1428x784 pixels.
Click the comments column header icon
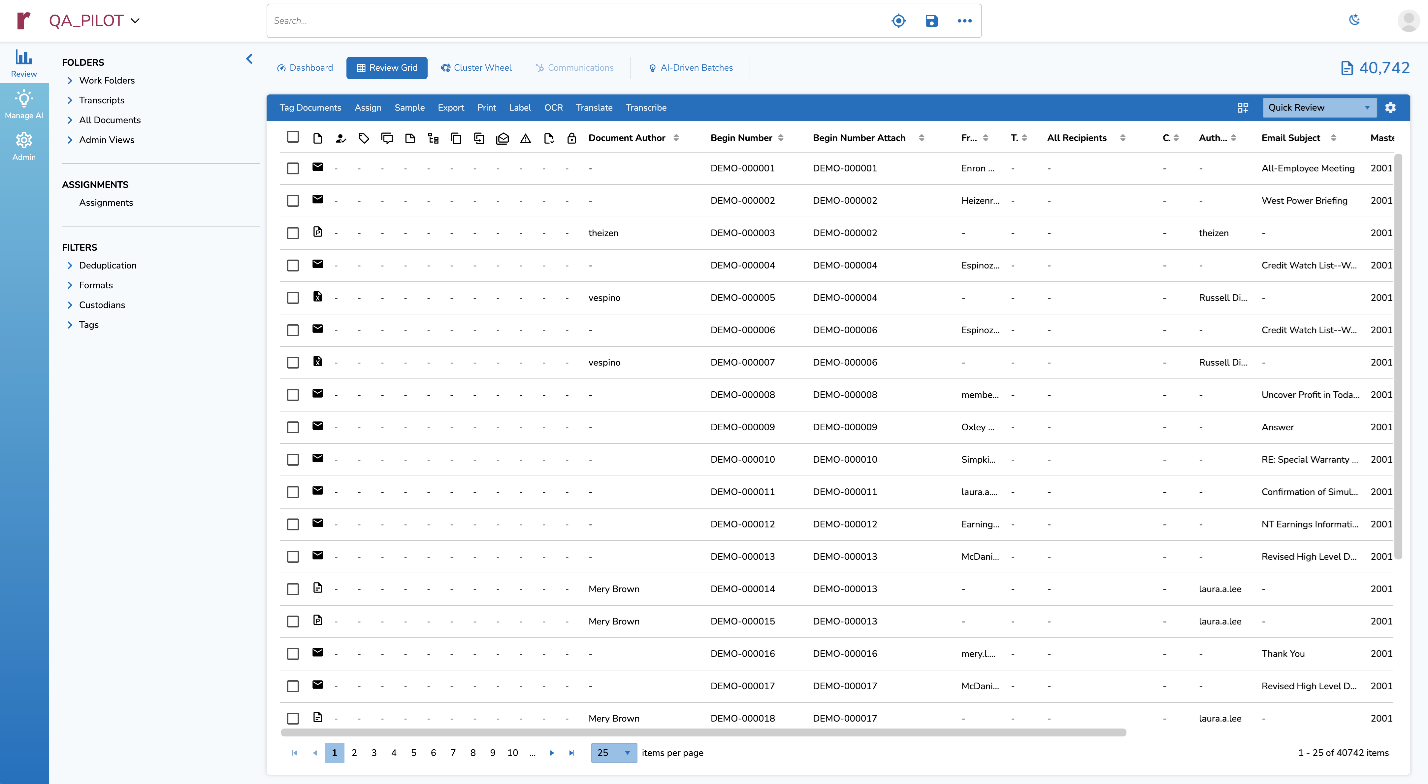click(x=387, y=138)
